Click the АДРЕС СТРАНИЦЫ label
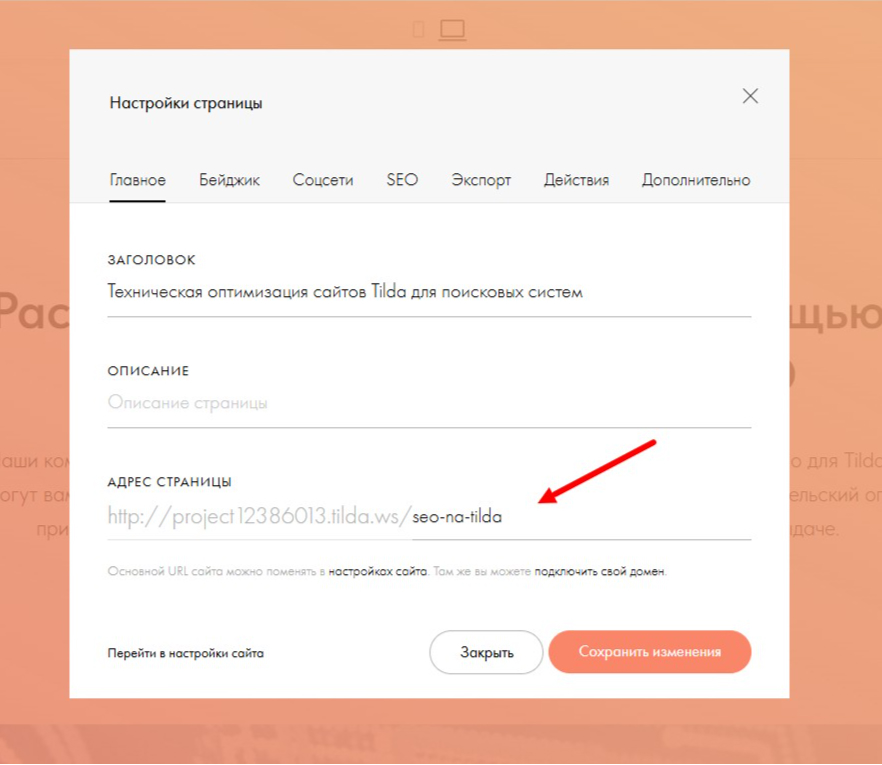The width and height of the screenshot is (882, 765). 169,482
